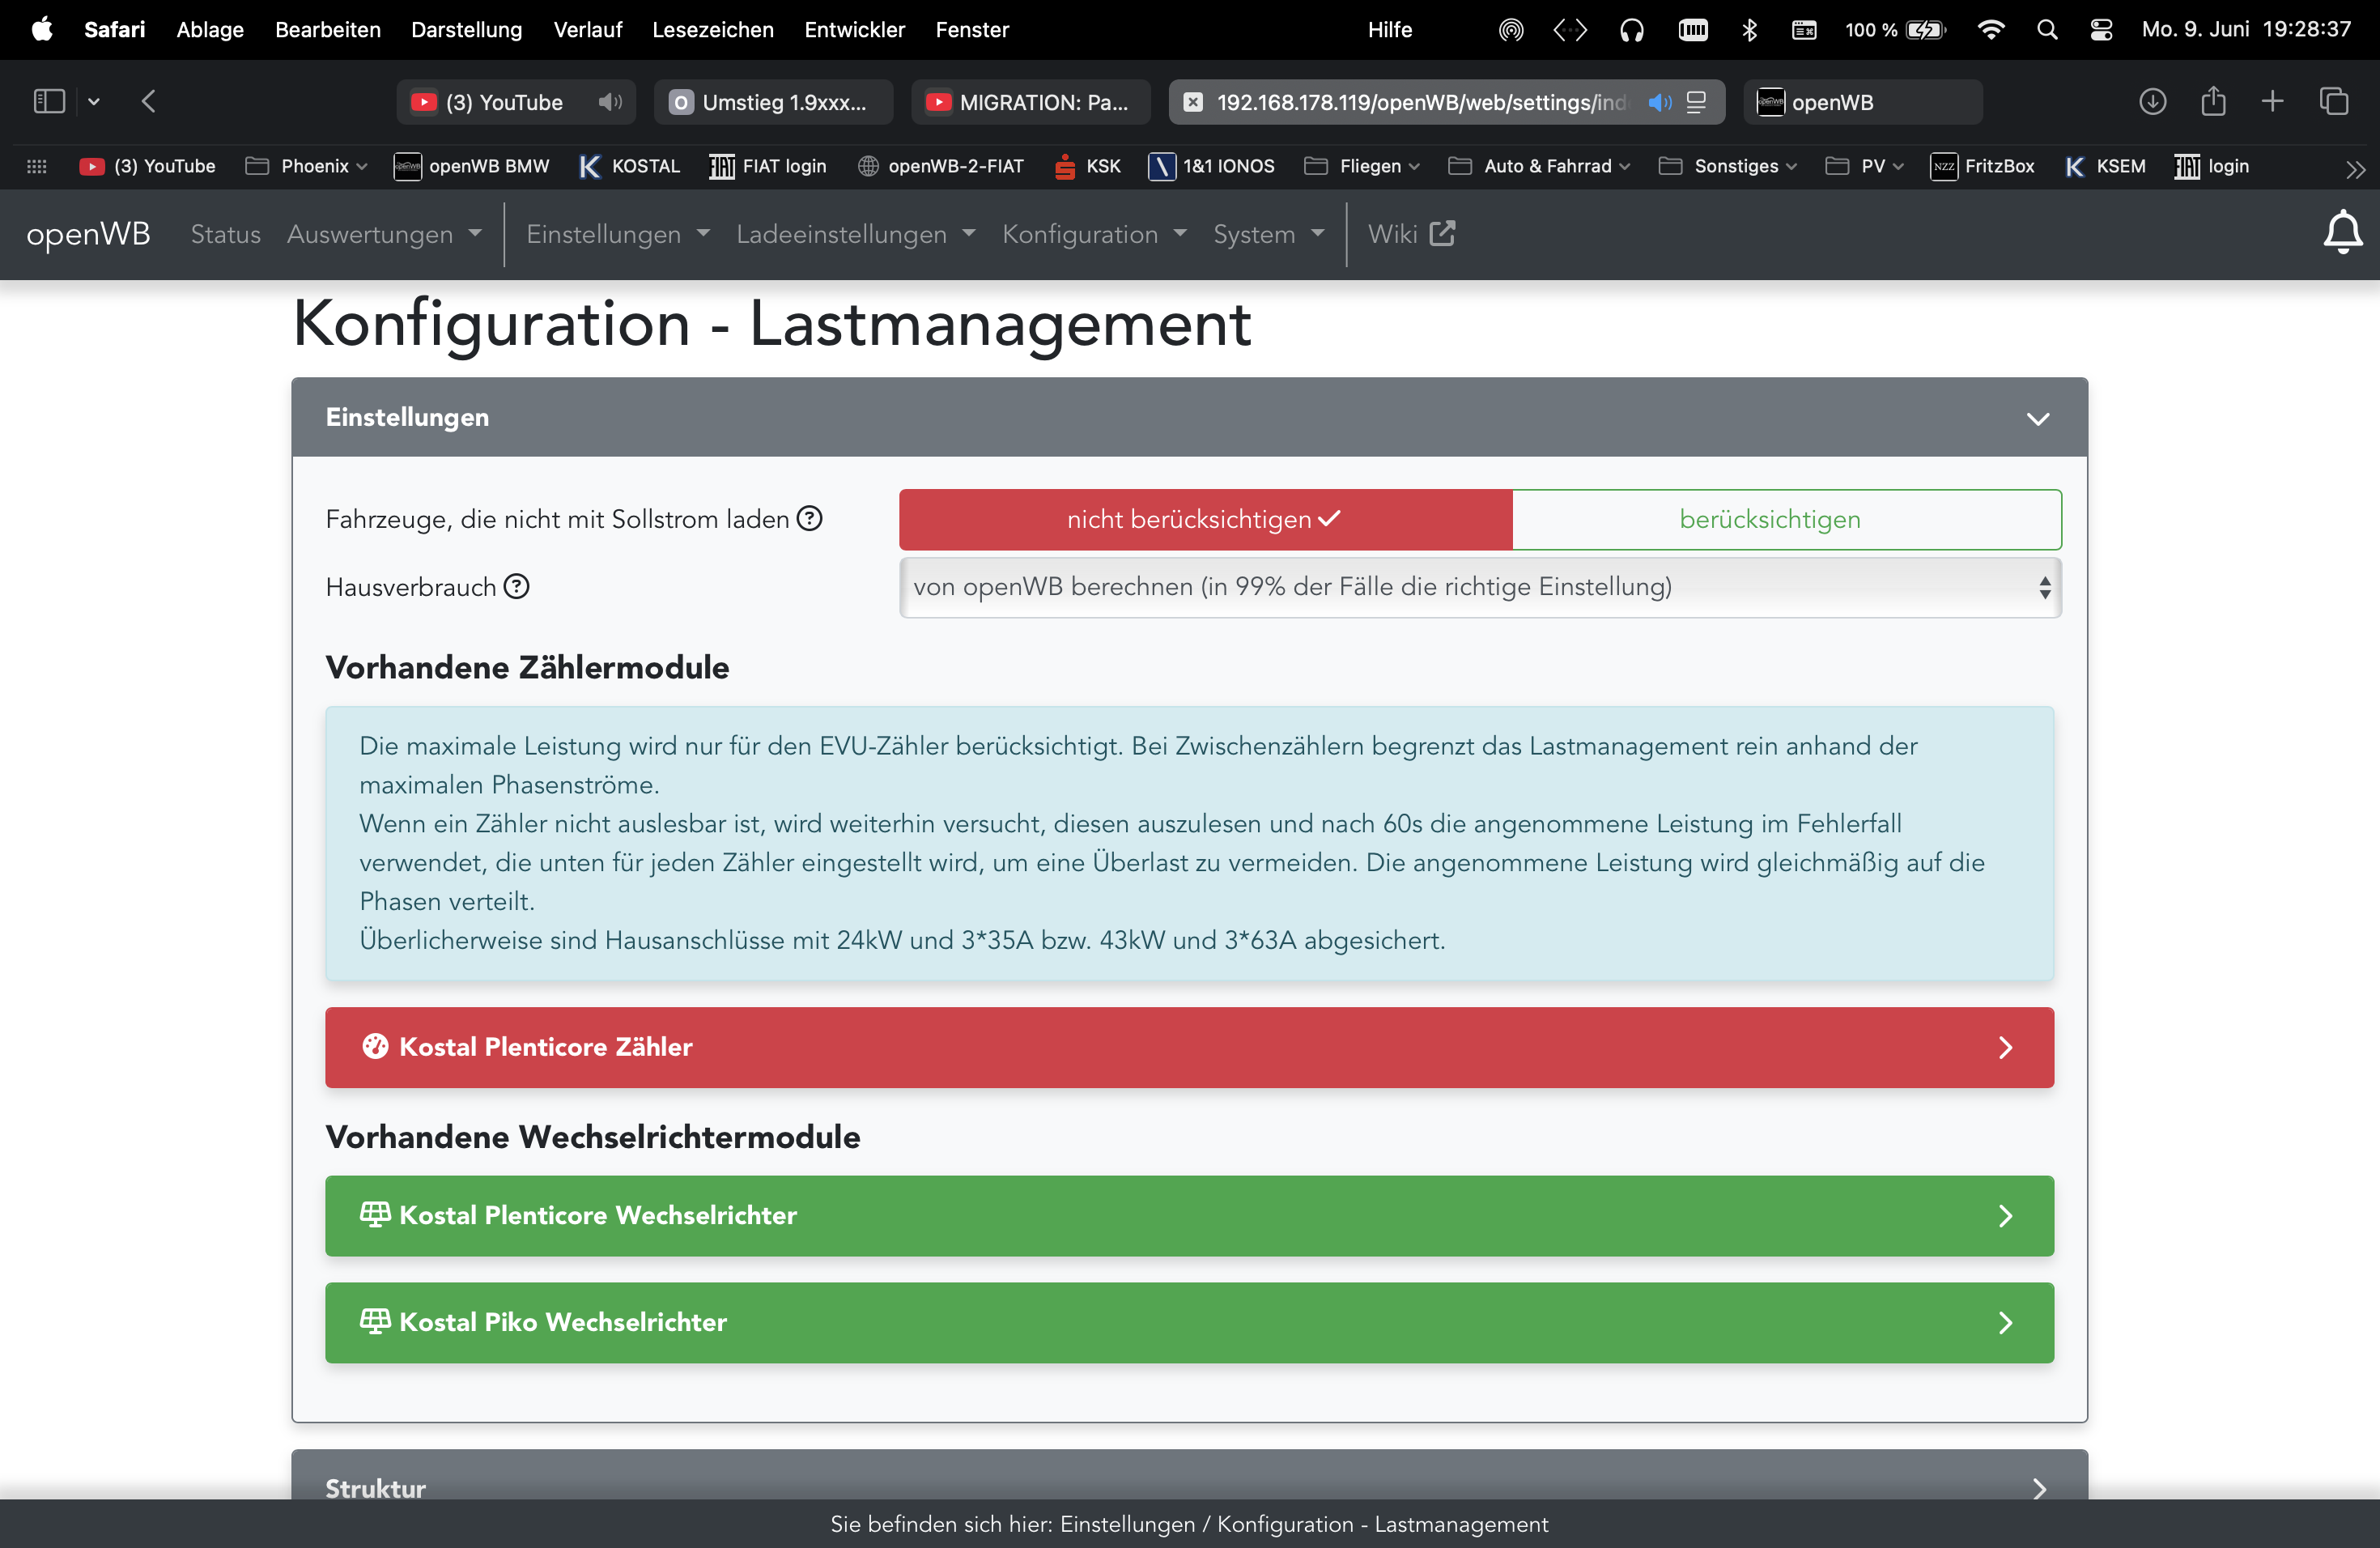This screenshot has height=1548, width=2380.
Task: Open the Hausverbrauch dropdown
Action: pyautogui.click(x=1479, y=587)
